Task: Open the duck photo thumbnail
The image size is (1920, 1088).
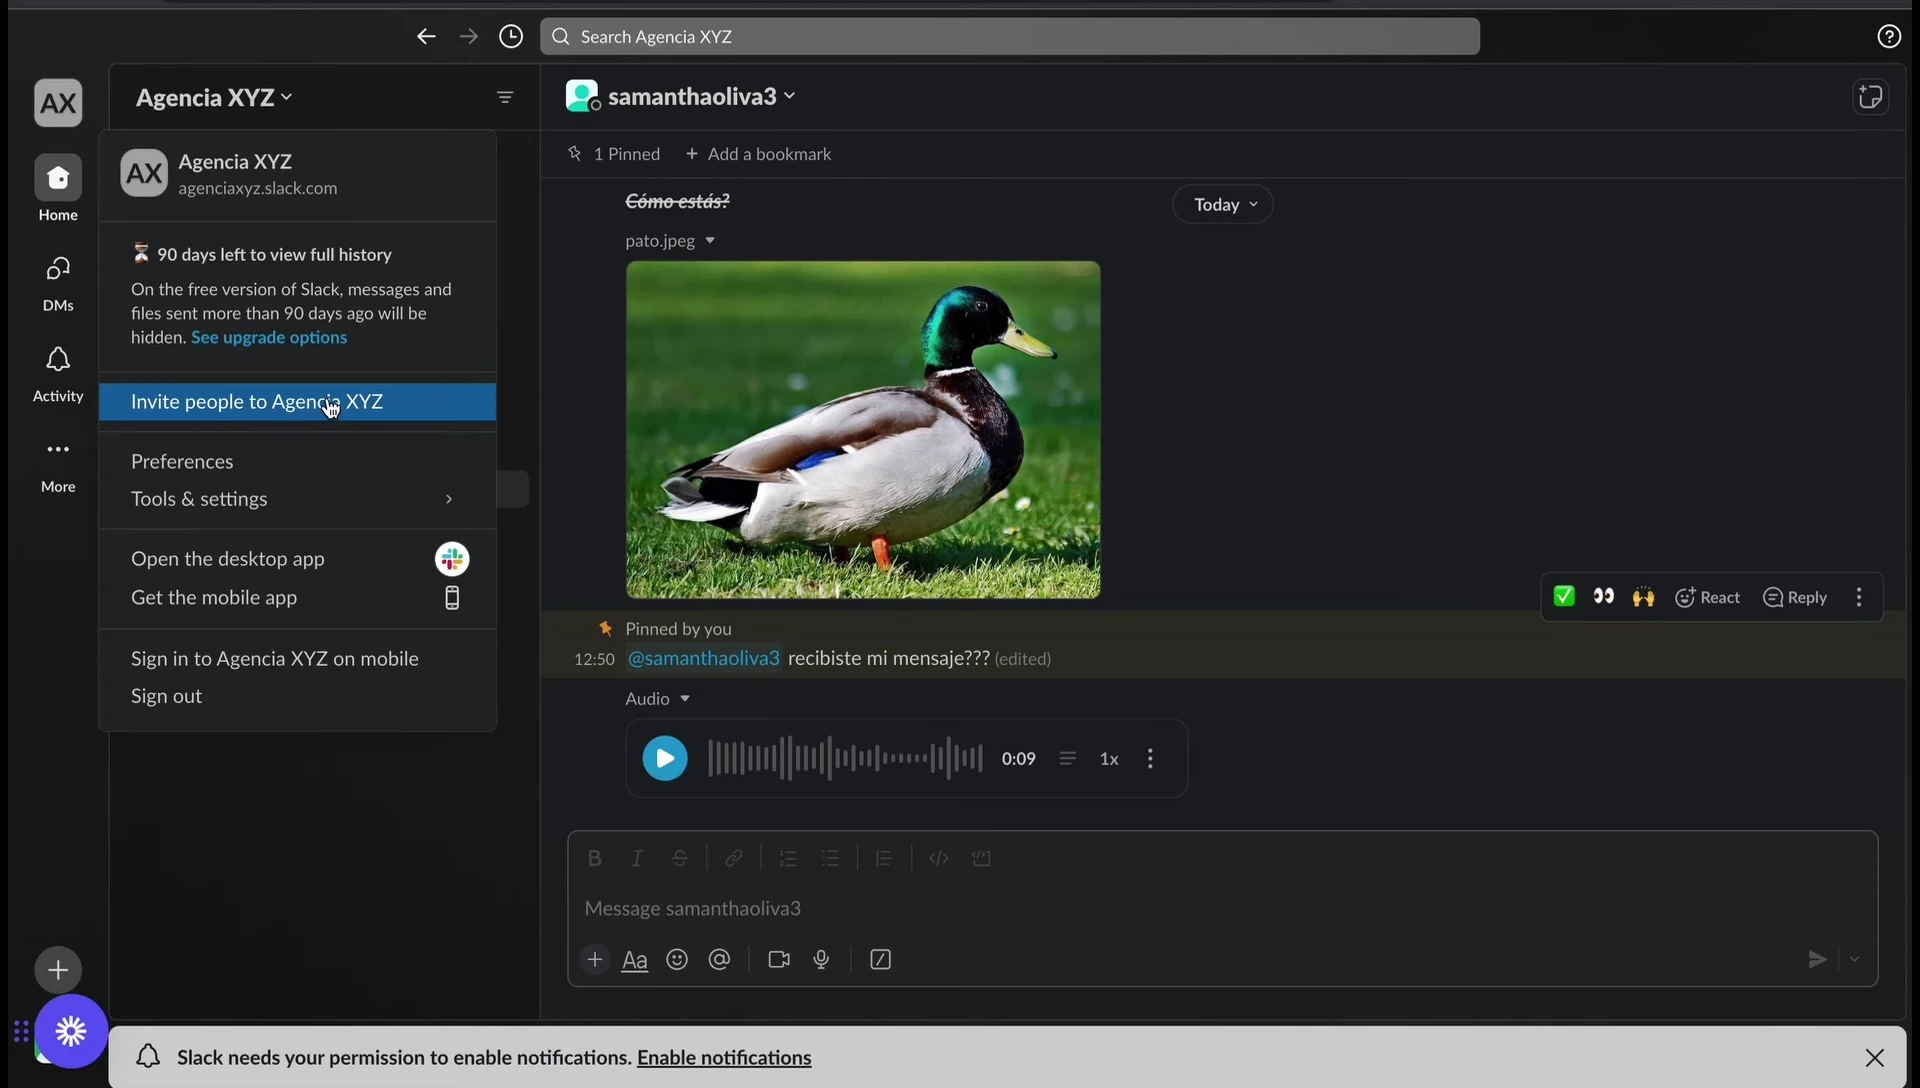Action: coord(863,430)
